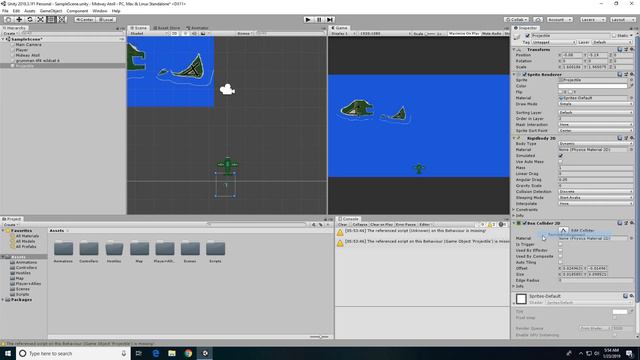Toggle Use Auto Mass checkbox
640x360 pixels.
pos(561,162)
